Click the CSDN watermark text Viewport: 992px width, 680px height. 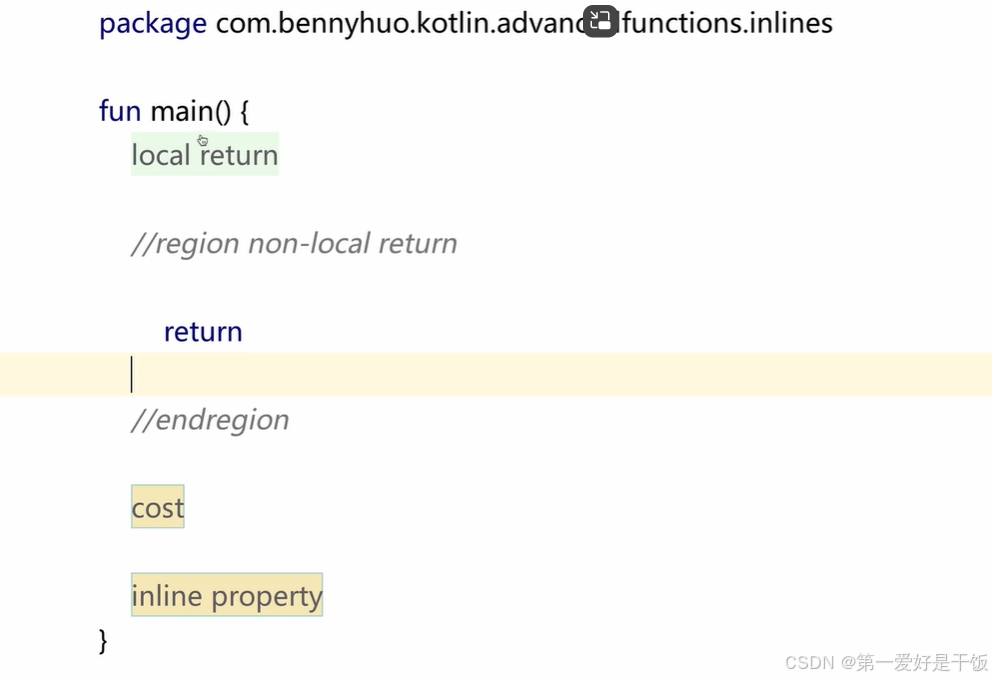(x=886, y=662)
